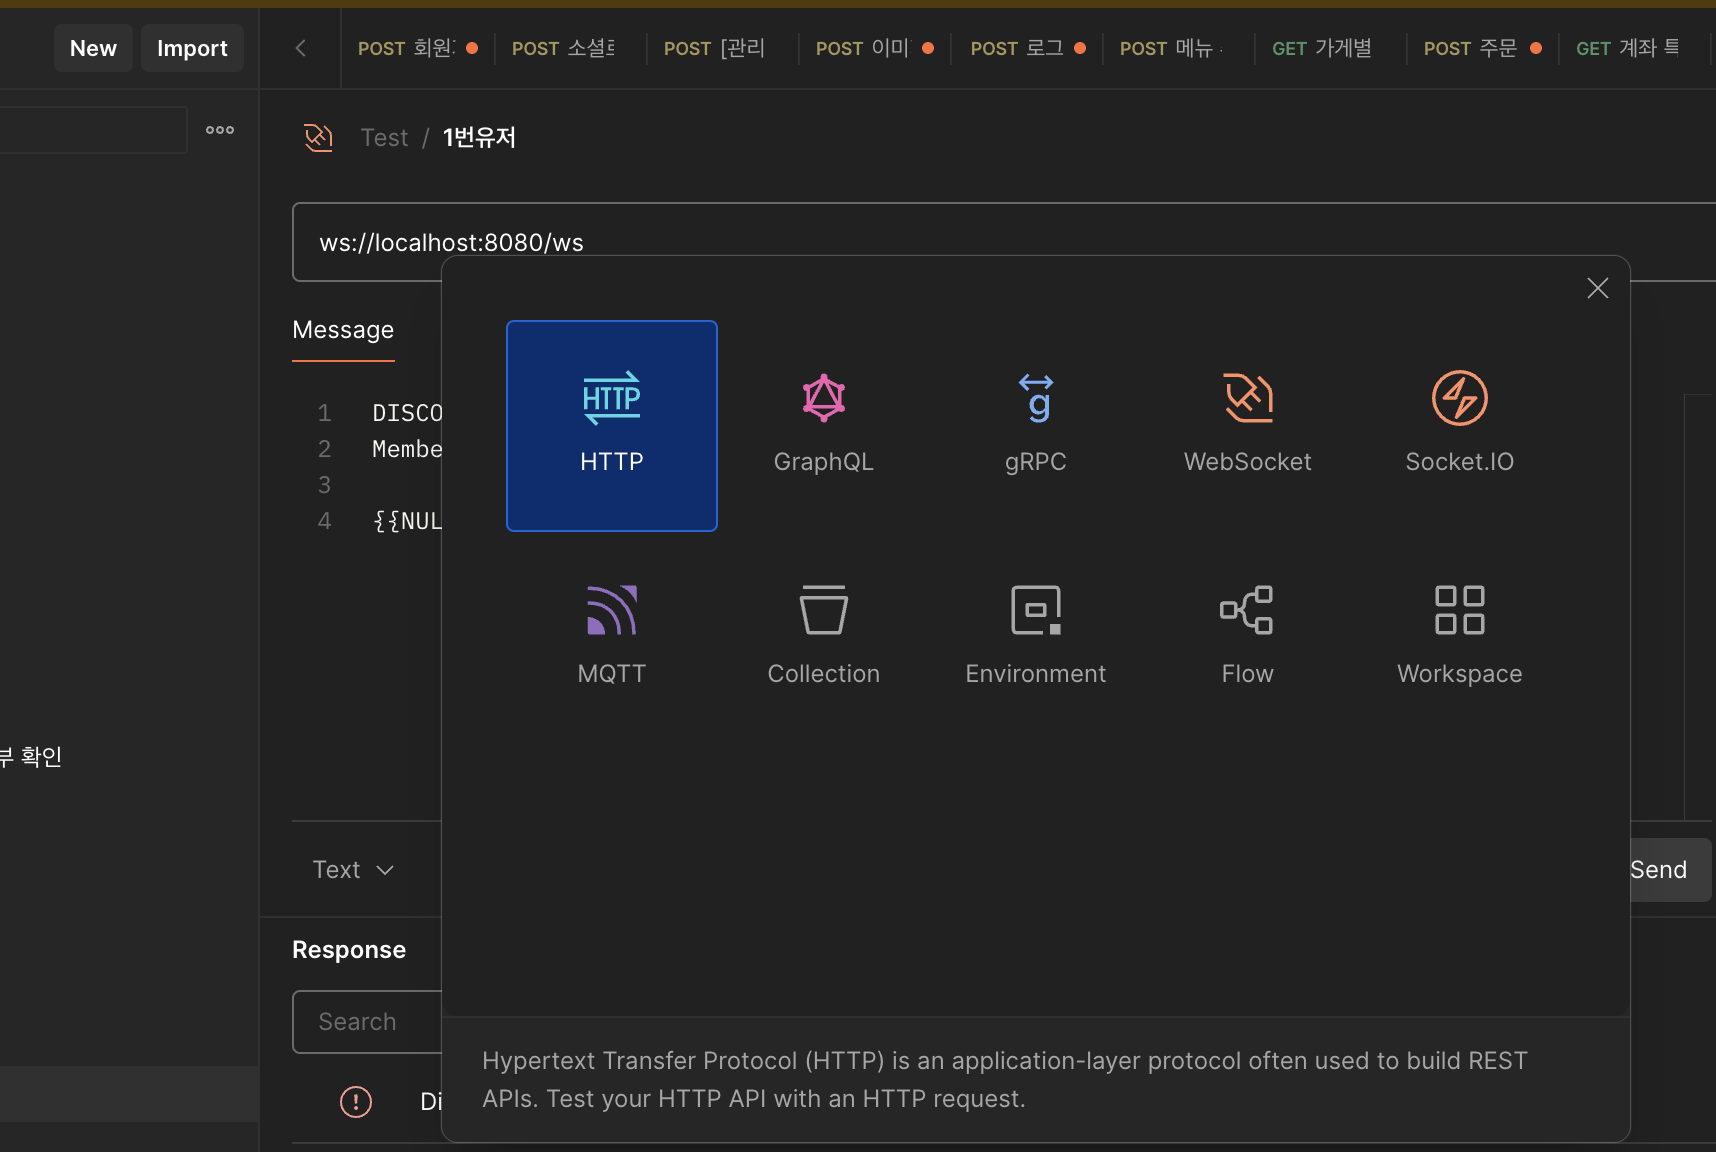The image size is (1716, 1152).
Task: Click the Test breadcrumb link
Action: pos(384,138)
